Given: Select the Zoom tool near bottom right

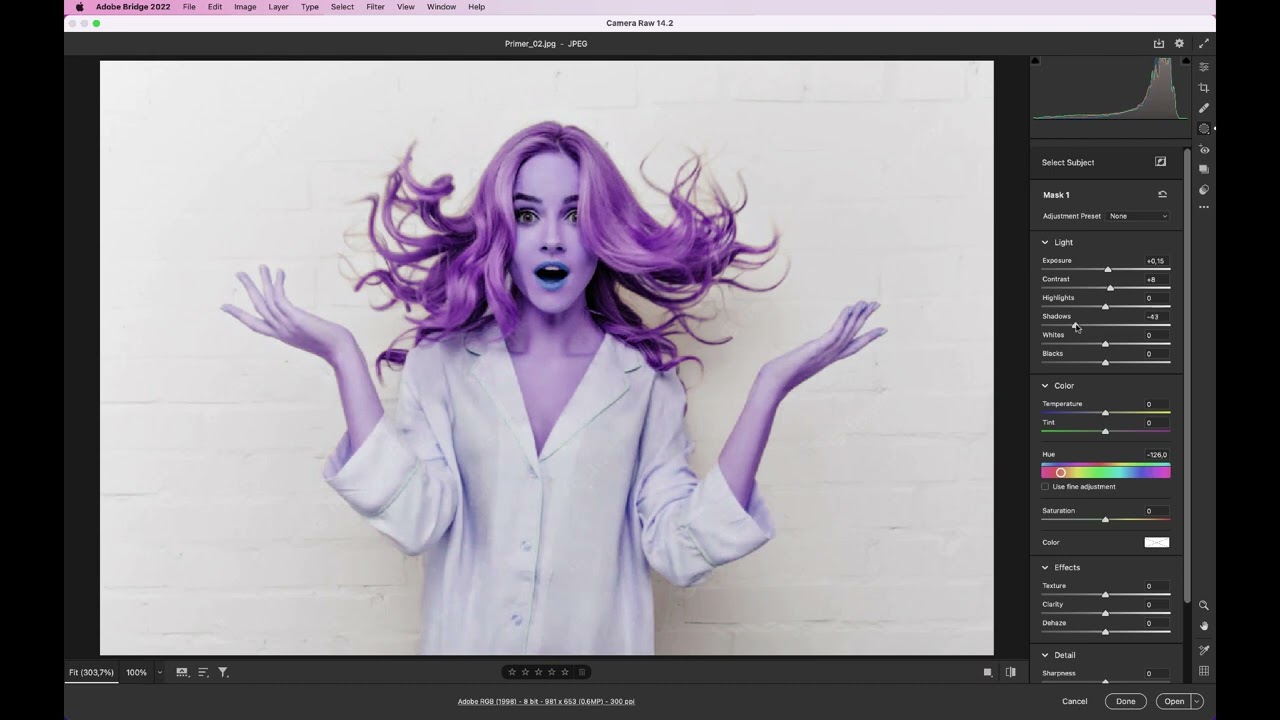Looking at the screenshot, I should coord(1204,605).
